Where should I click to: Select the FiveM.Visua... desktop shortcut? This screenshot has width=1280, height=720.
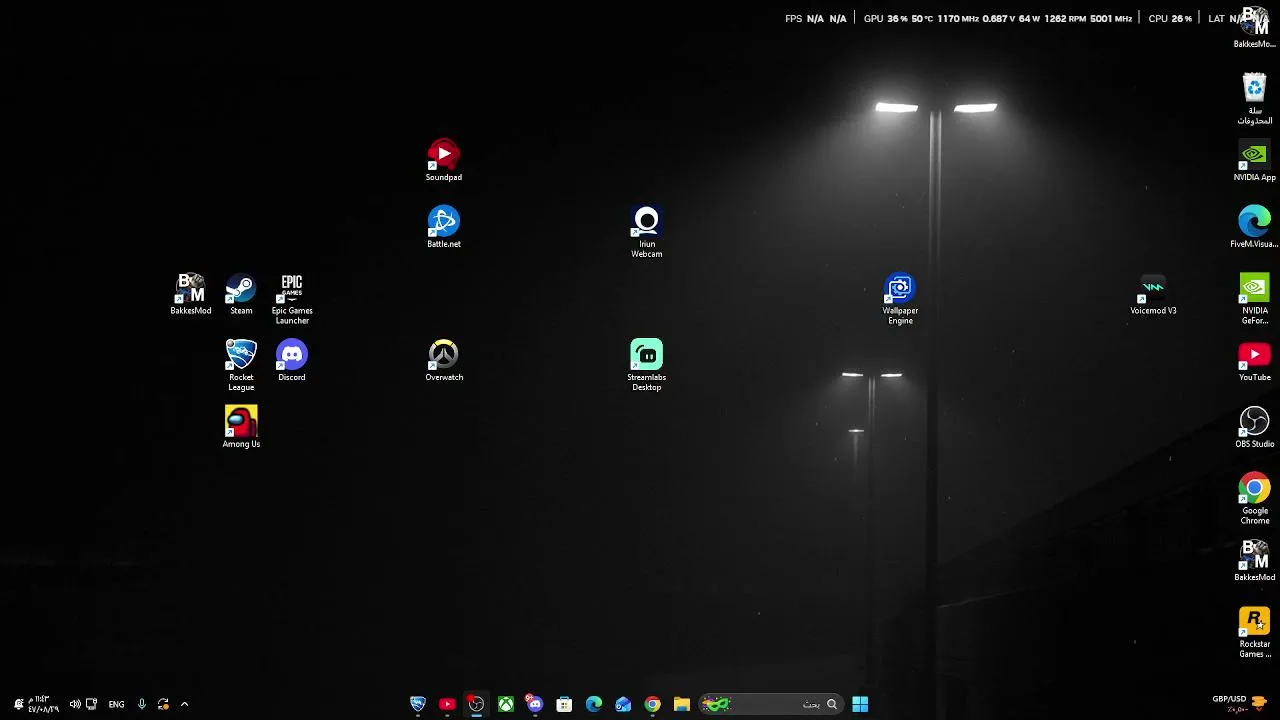point(1255,227)
